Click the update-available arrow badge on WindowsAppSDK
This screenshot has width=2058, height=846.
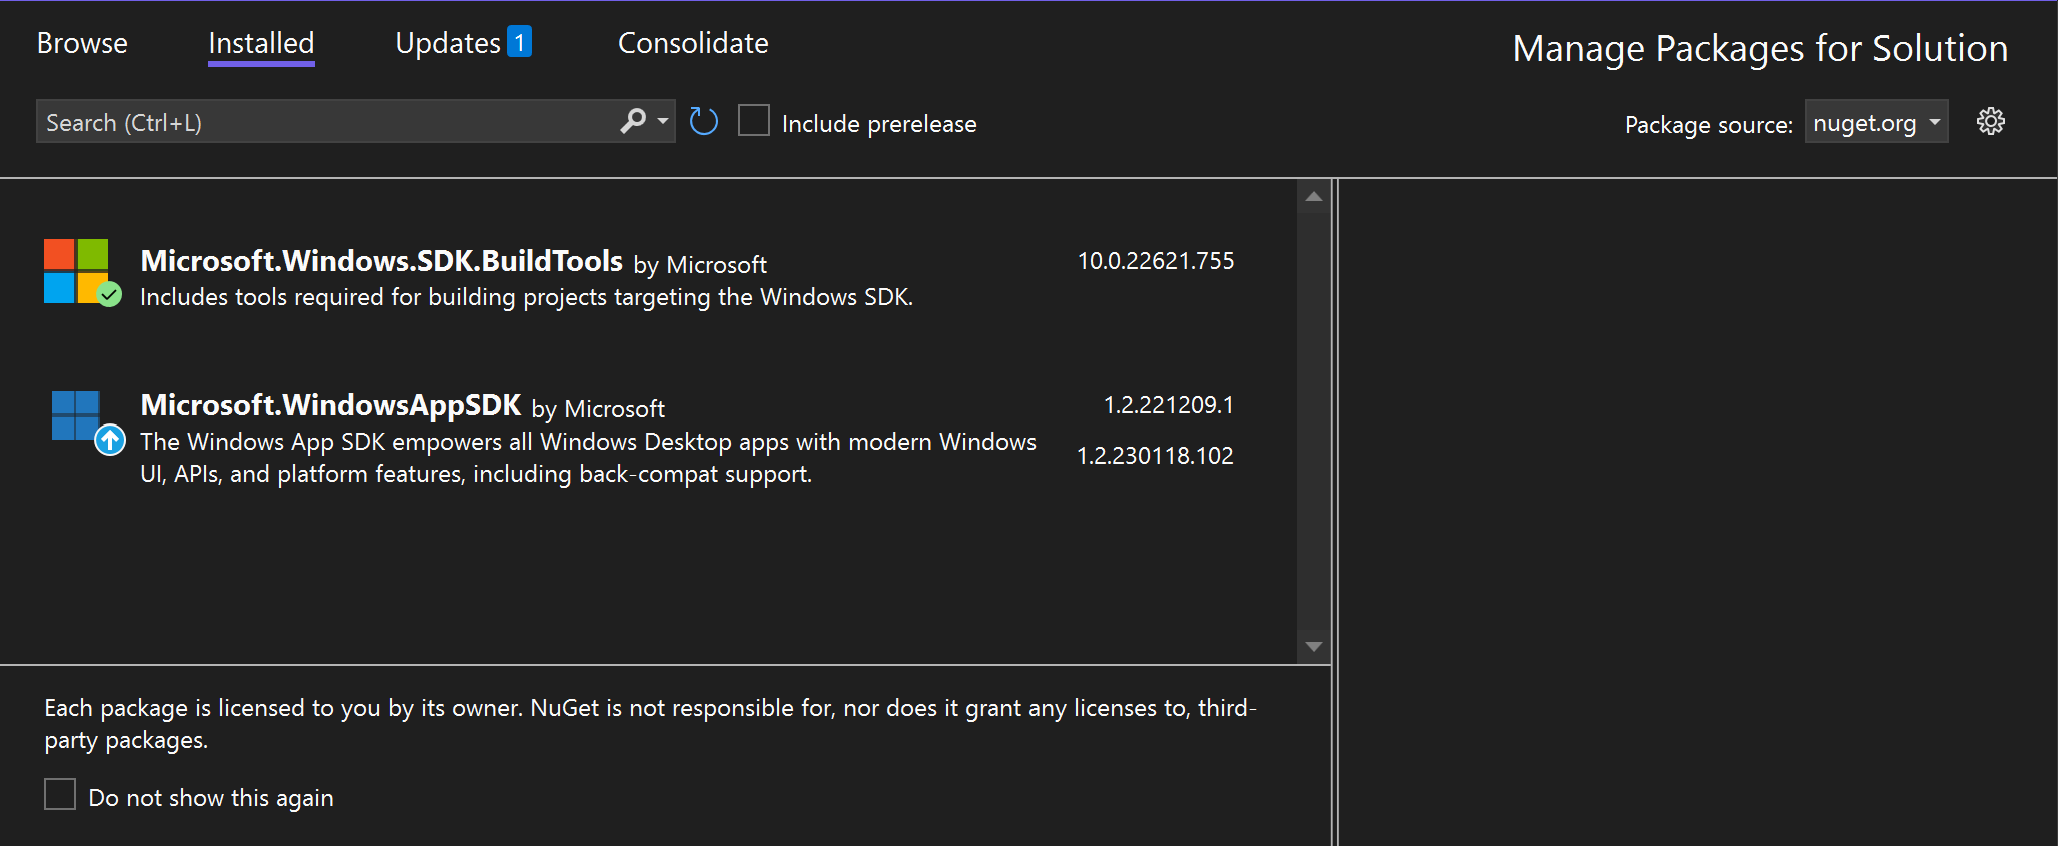110,440
